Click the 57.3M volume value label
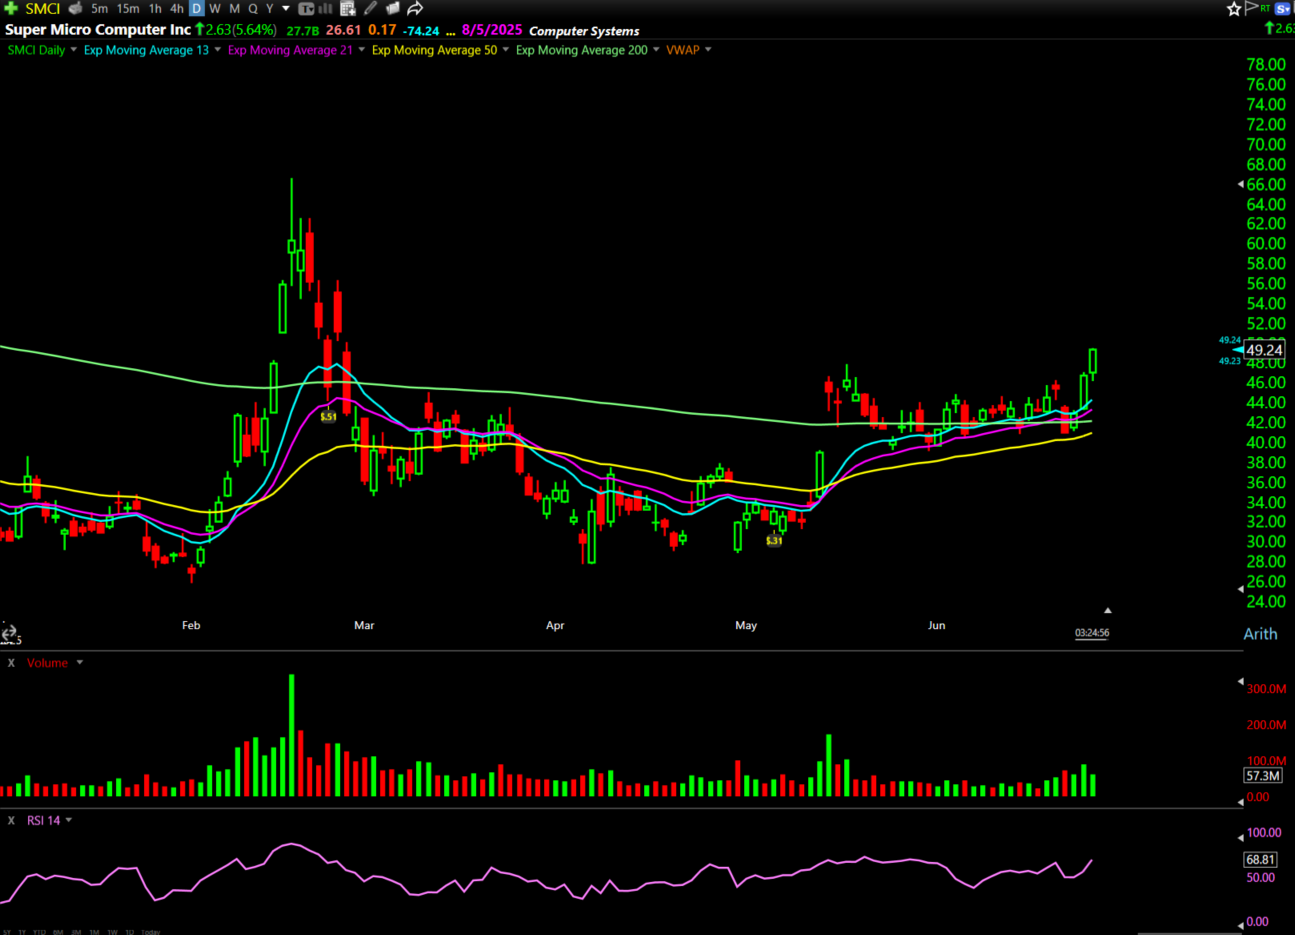The width and height of the screenshot is (1295, 935). click(x=1263, y=776)
